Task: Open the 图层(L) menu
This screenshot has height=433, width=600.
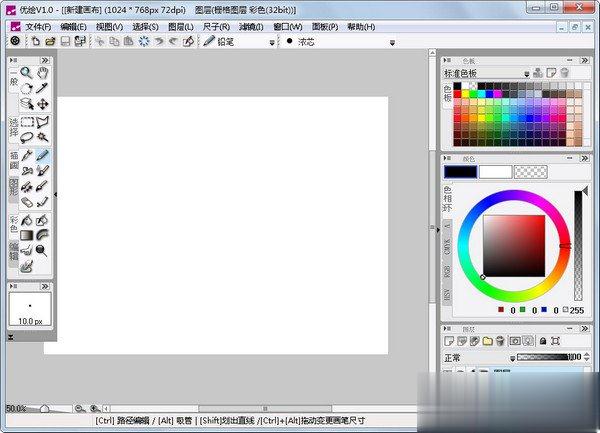Action: pyautogui.click(x=181, y=26)
